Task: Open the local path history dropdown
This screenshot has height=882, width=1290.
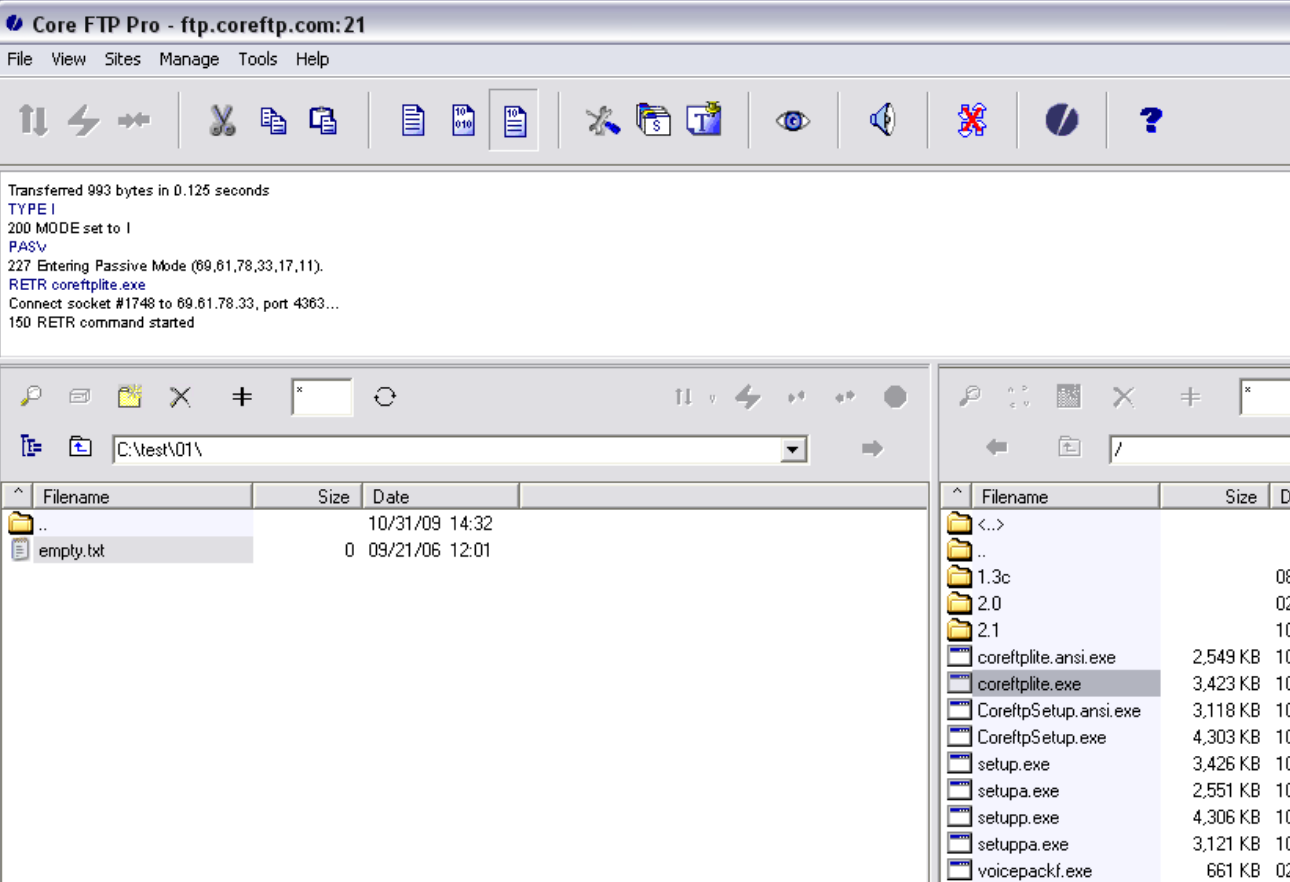Action: point(792,448)
